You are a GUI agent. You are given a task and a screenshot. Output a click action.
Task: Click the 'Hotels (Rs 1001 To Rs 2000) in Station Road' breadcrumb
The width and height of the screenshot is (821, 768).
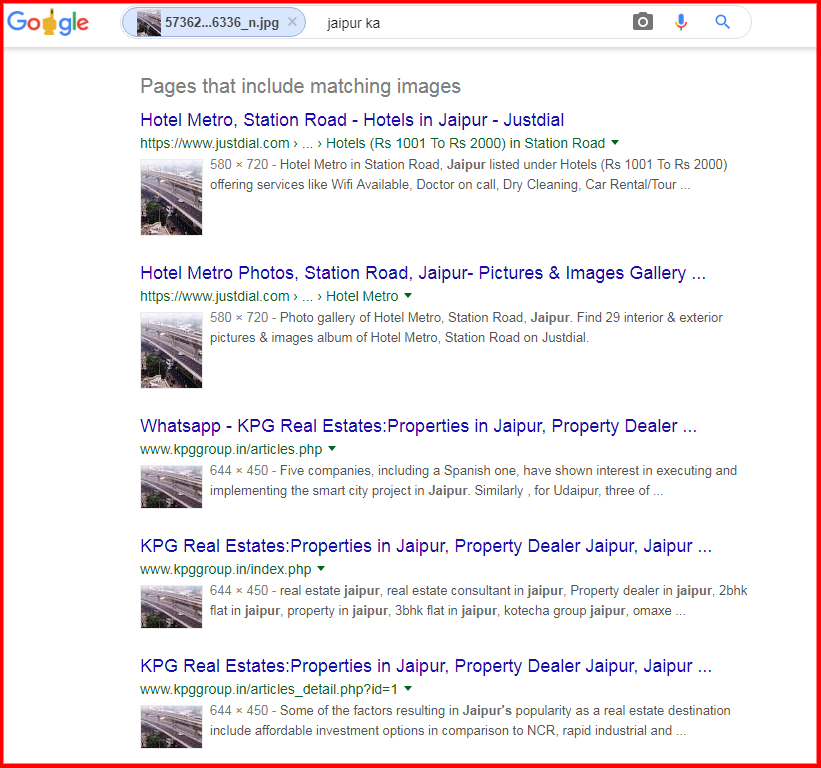click(x=465, y=143)
